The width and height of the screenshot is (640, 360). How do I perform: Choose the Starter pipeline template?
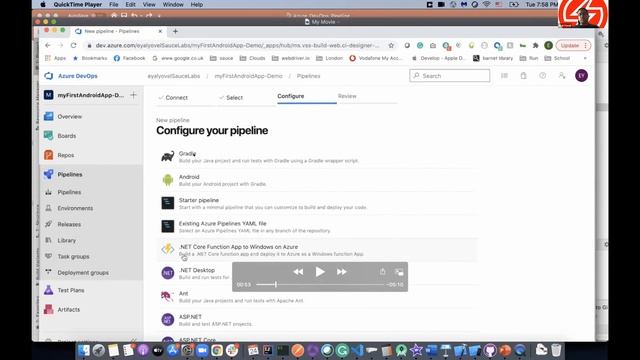(x=317, y=203)
